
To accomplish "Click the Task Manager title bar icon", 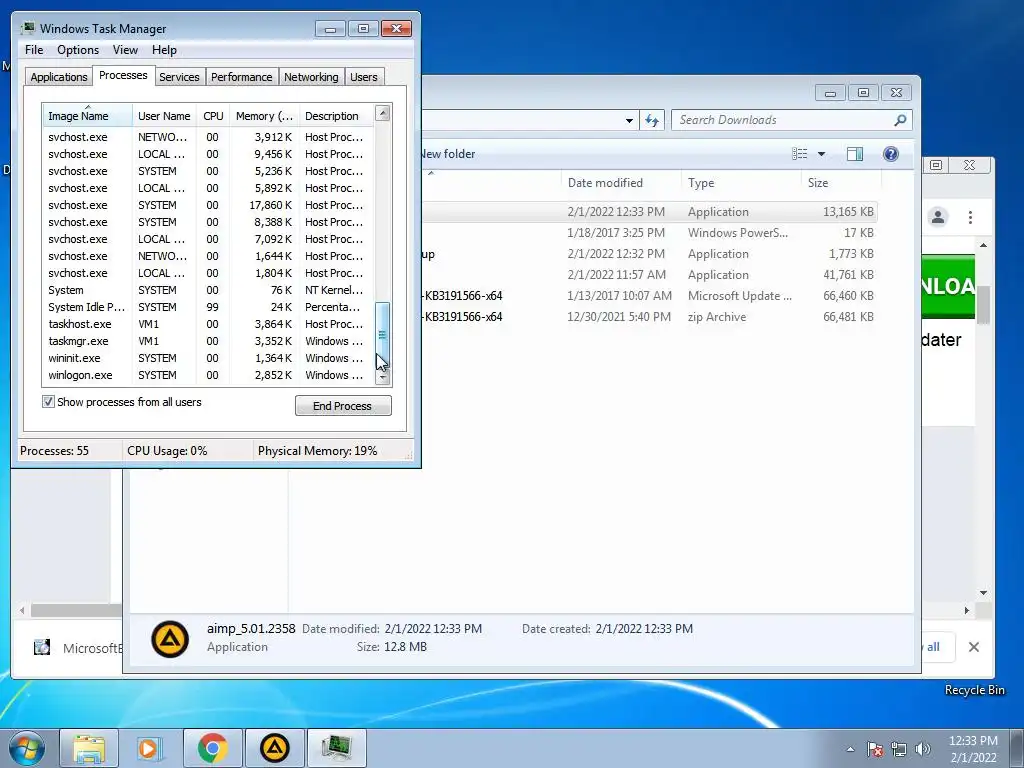I will [x=28, y=28].
